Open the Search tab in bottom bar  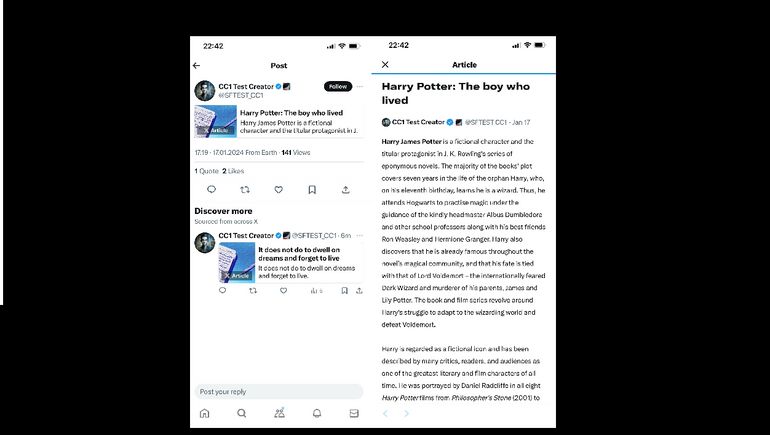pyautogui.click(x=242, y=413)
